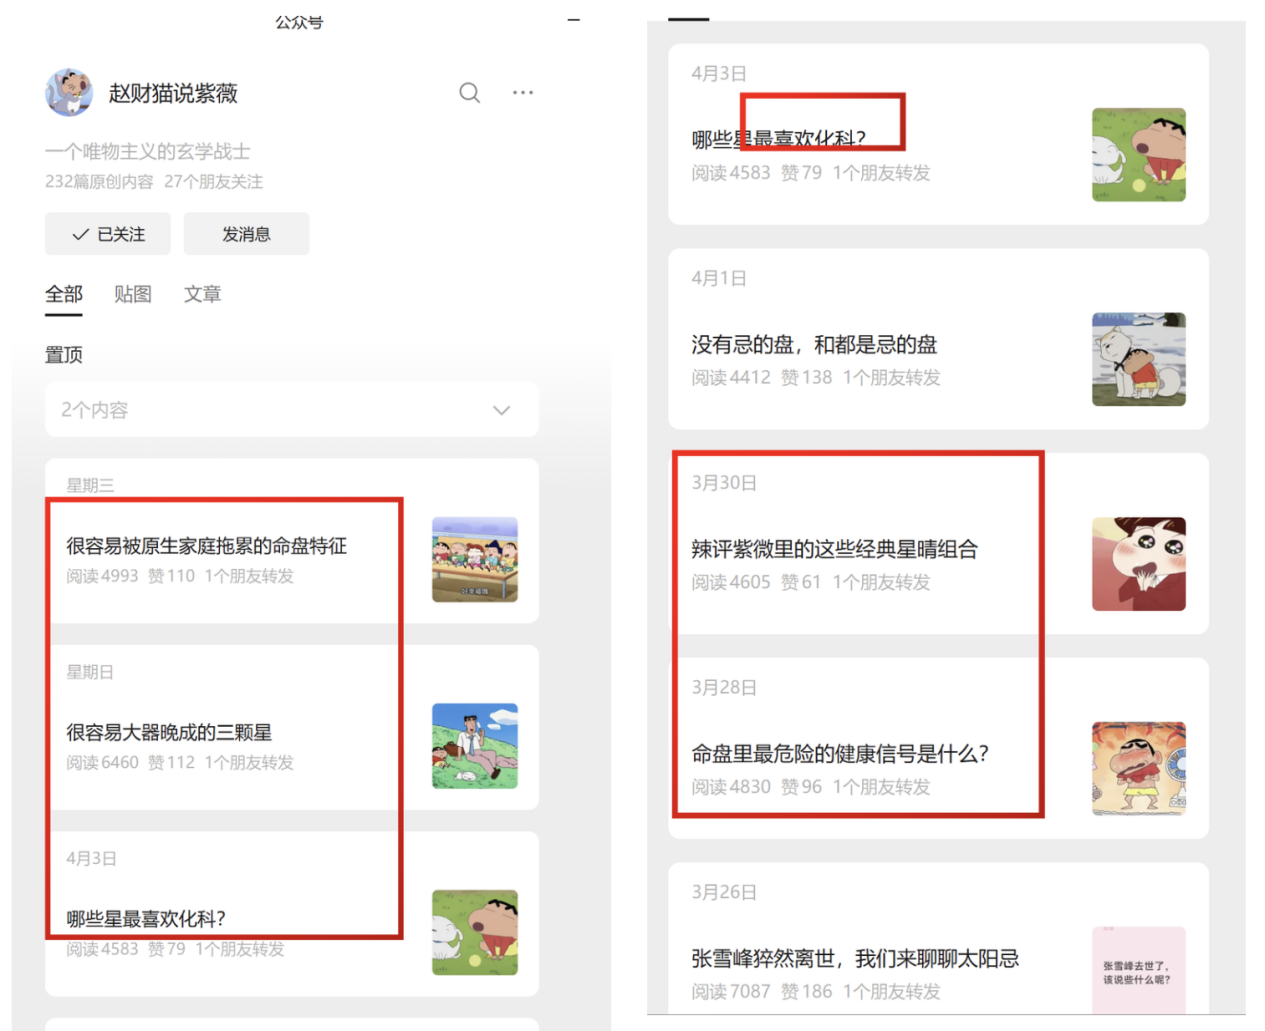Open article 很容易大器晚成的三颗星
The width and height of the screenshot is (1265, 1031).
click(169, 732)
